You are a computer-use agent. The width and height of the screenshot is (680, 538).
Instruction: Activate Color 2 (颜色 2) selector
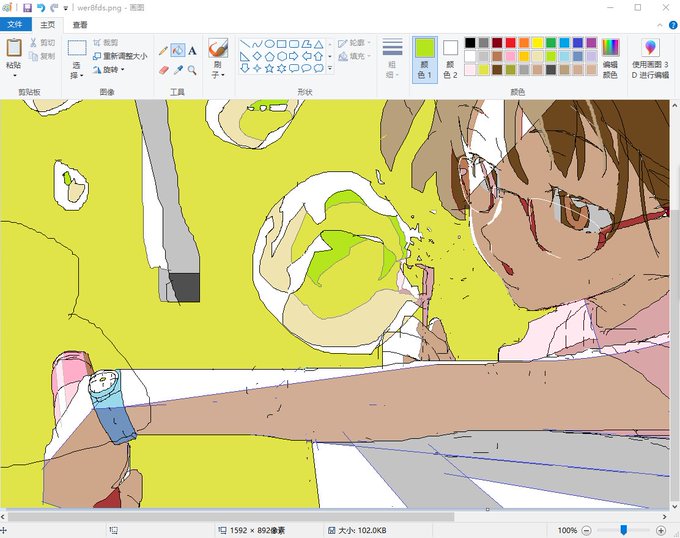450,60
